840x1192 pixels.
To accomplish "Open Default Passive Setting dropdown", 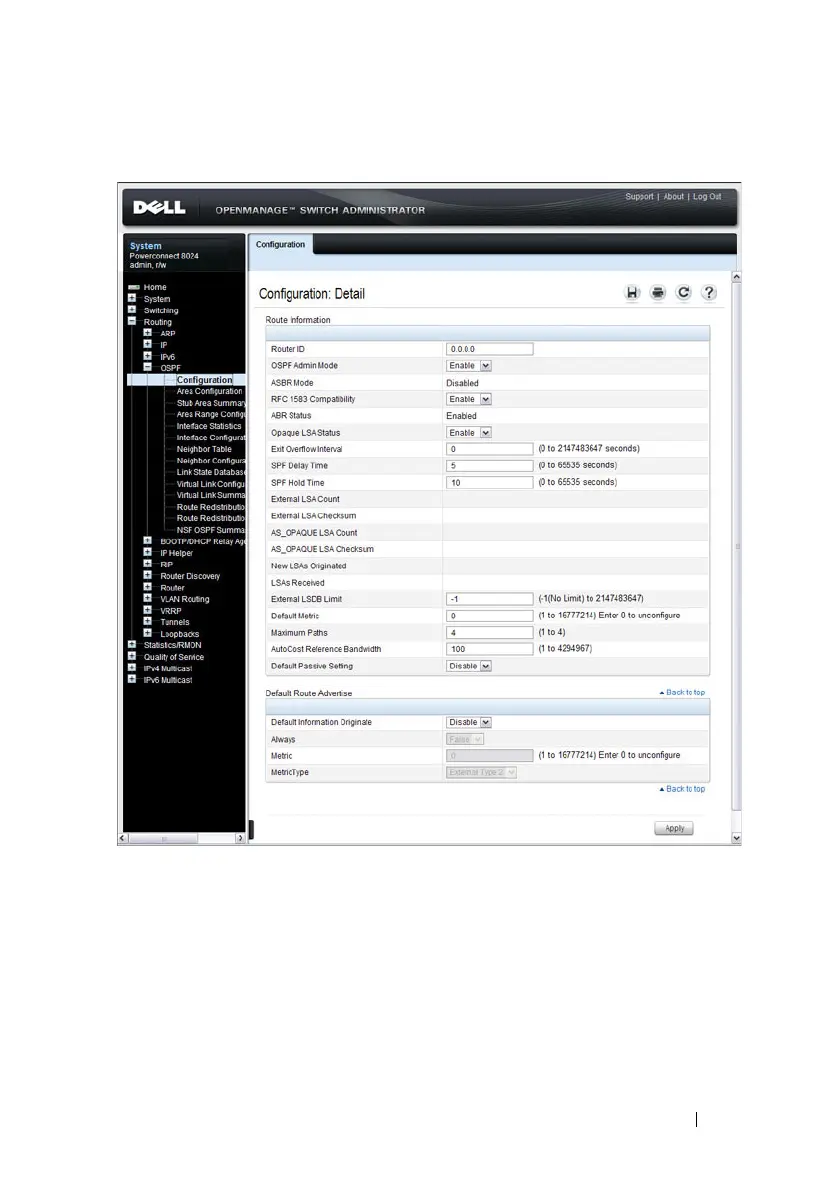I will pyautogui.click(x=469, y=666).
